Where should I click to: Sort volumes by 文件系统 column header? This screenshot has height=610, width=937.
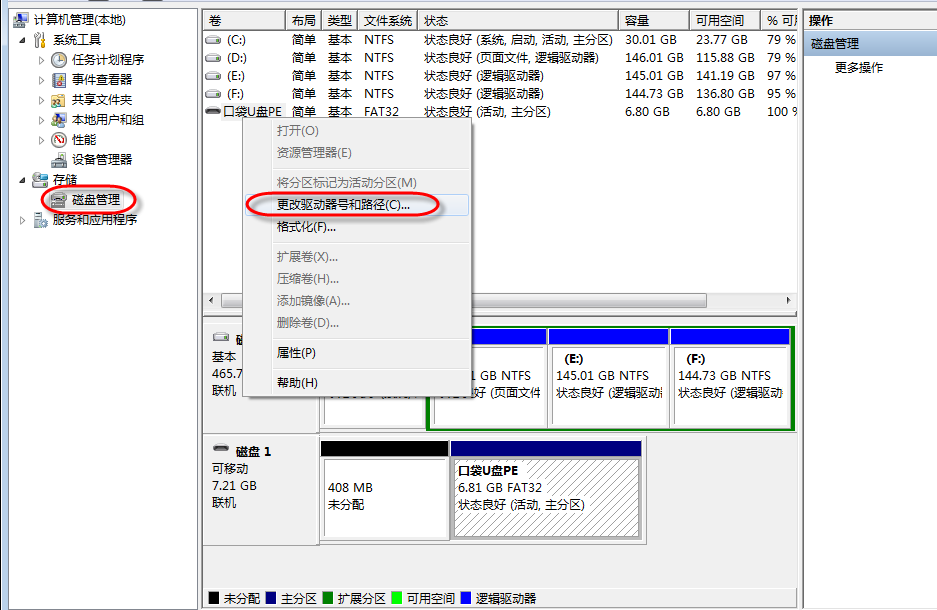(385, 20)
